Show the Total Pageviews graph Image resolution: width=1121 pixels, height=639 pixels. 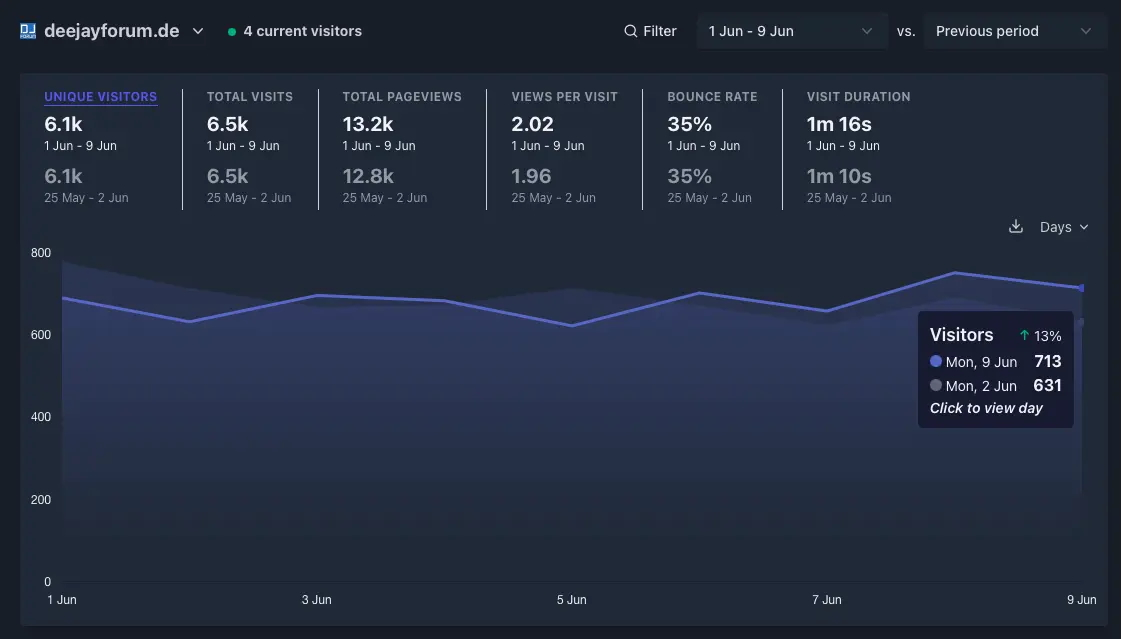[402, 97]
